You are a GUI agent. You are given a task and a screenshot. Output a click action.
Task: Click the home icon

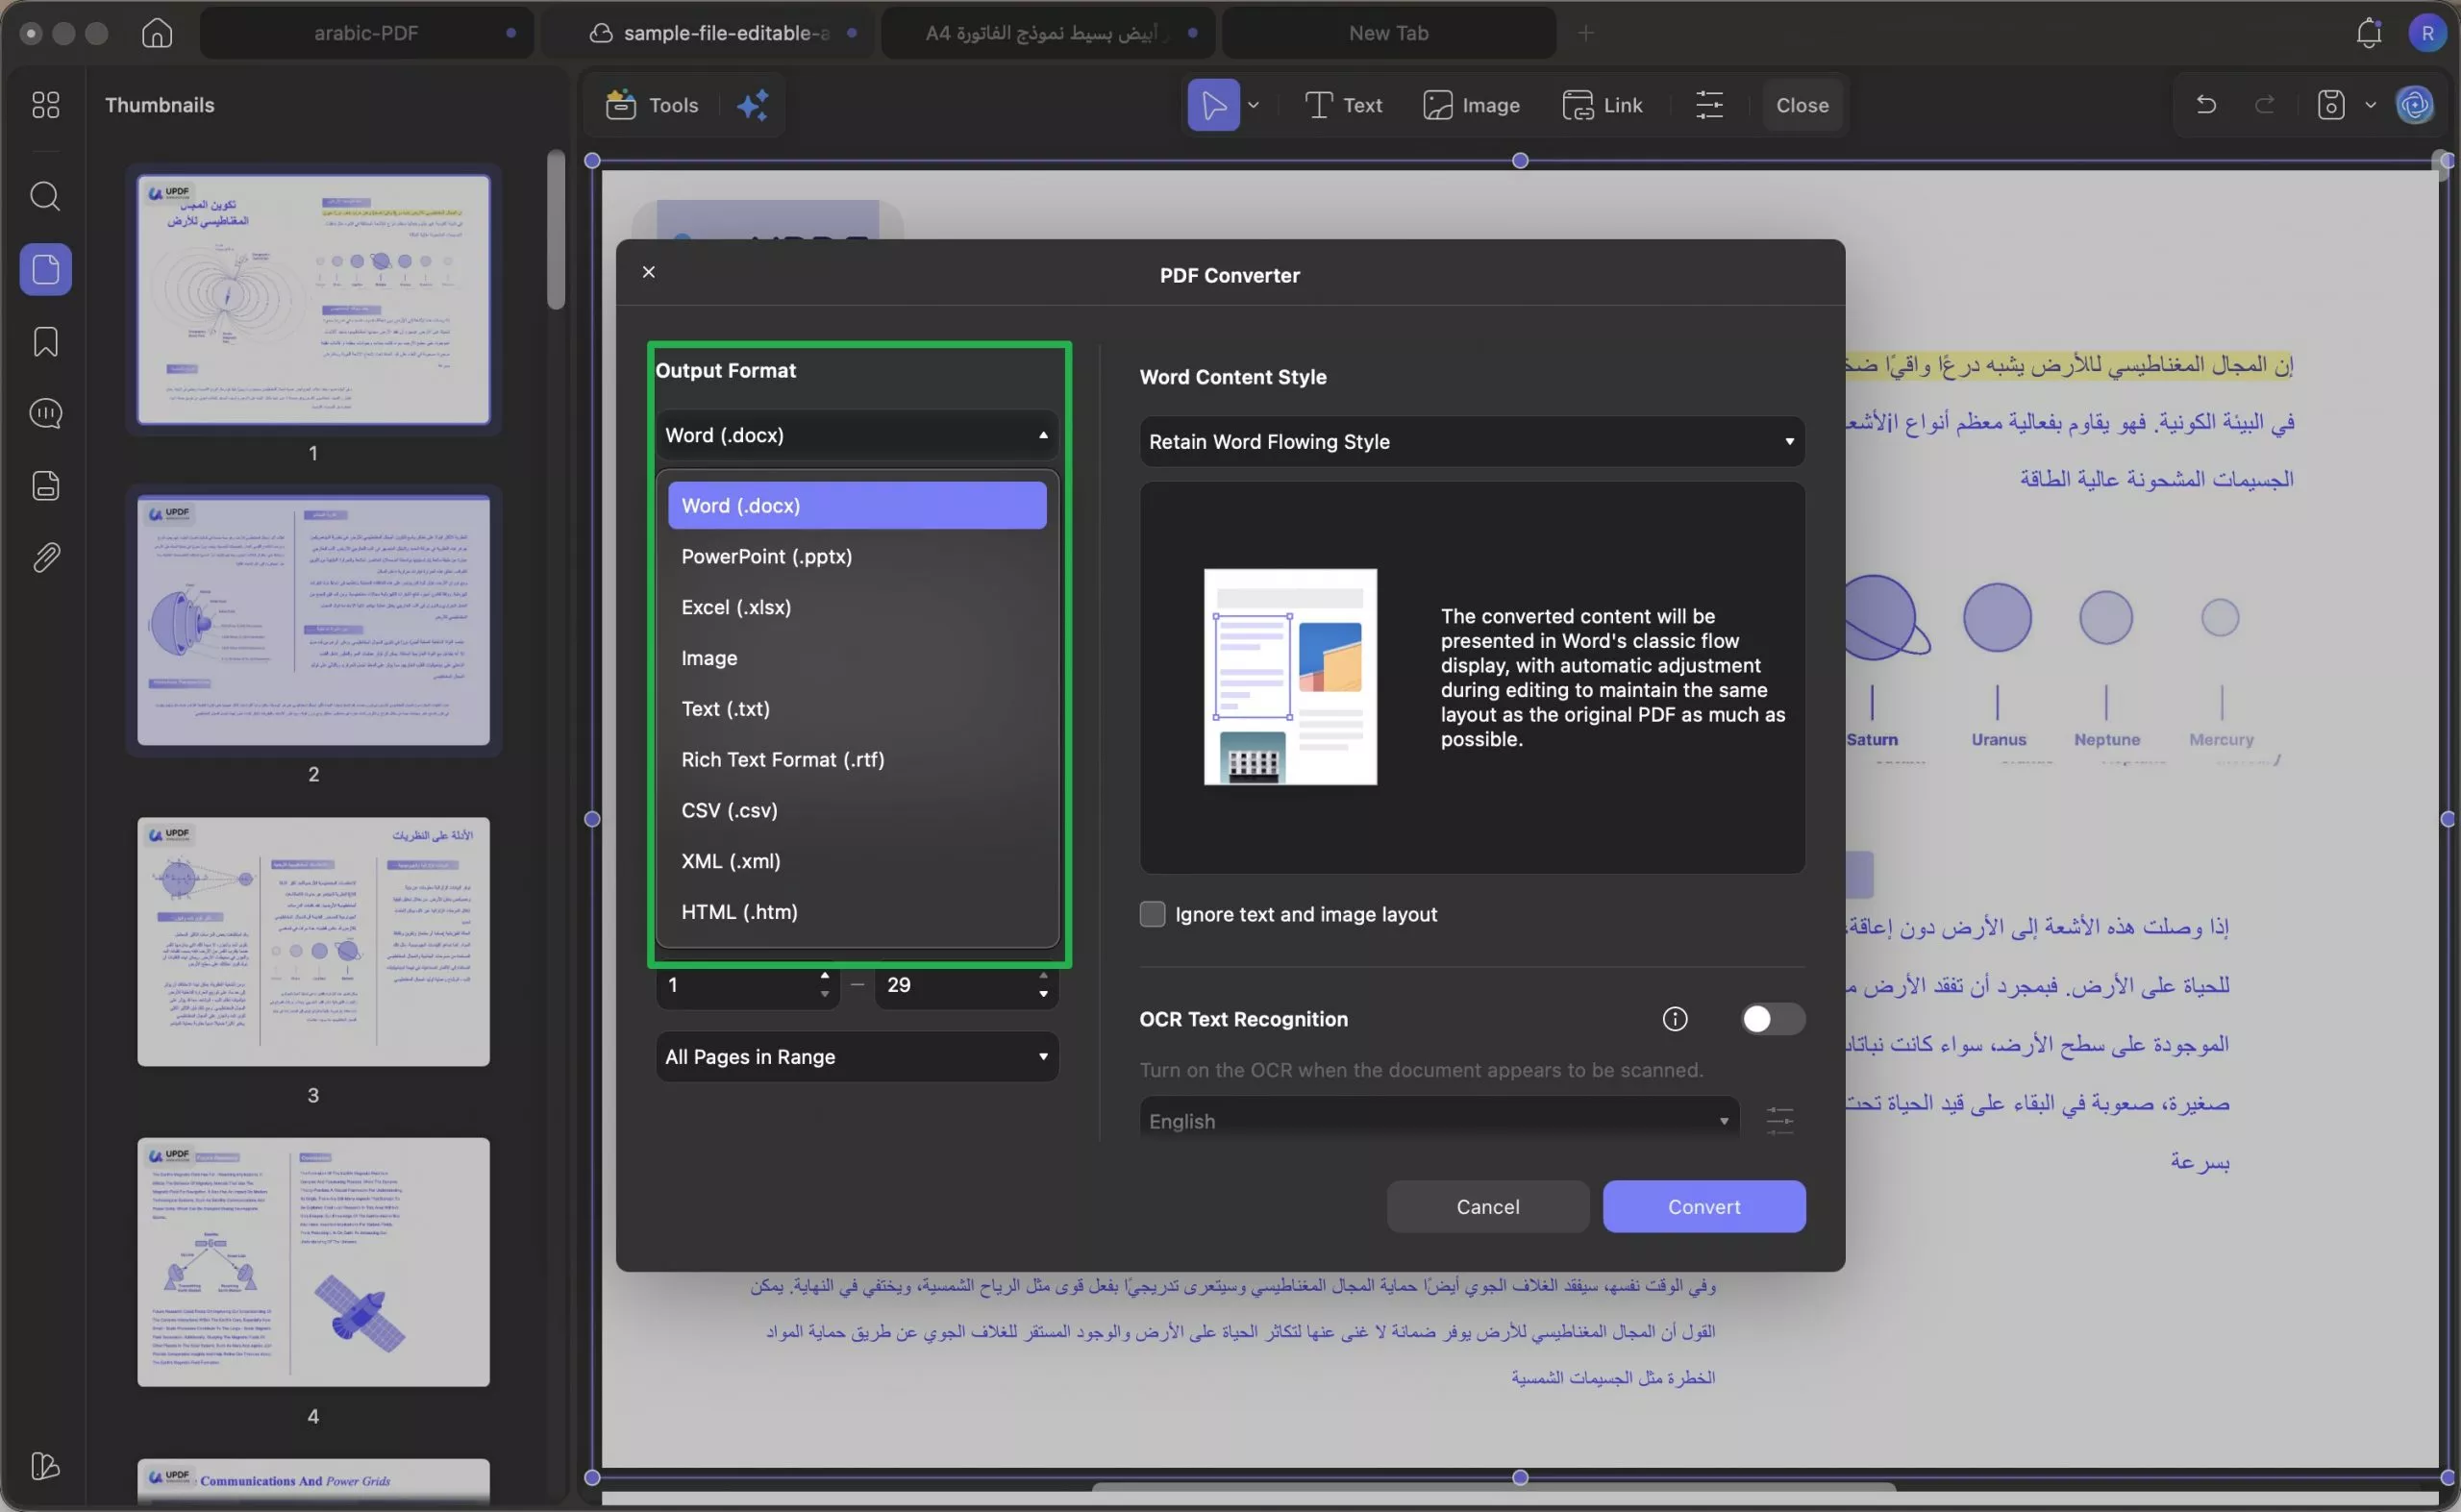click(x=157, y=33)
